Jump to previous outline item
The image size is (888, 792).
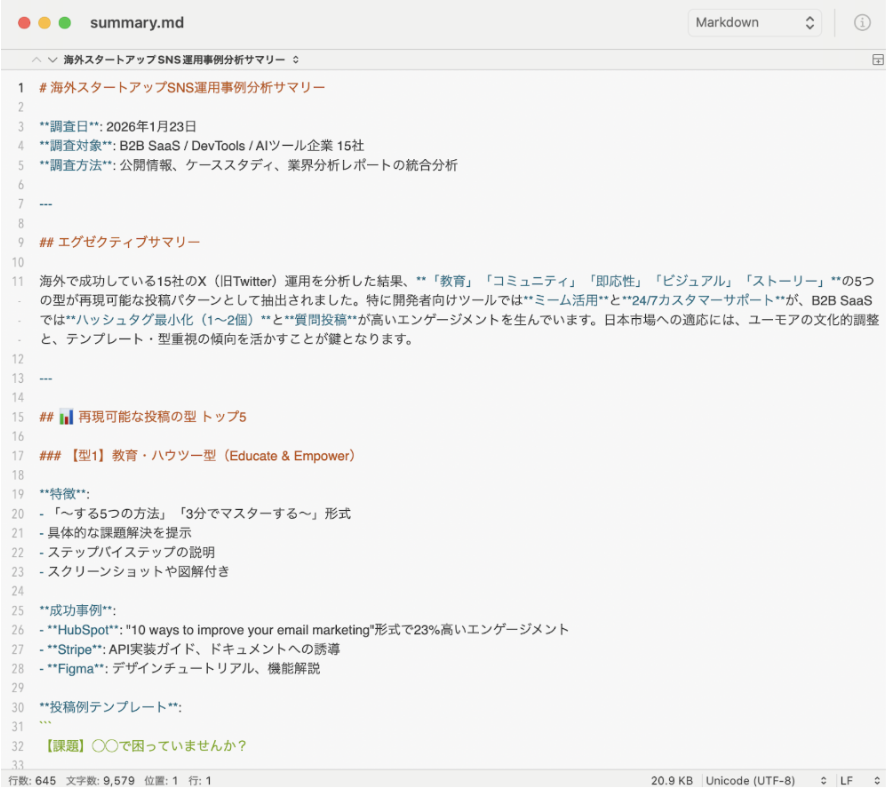37,60
